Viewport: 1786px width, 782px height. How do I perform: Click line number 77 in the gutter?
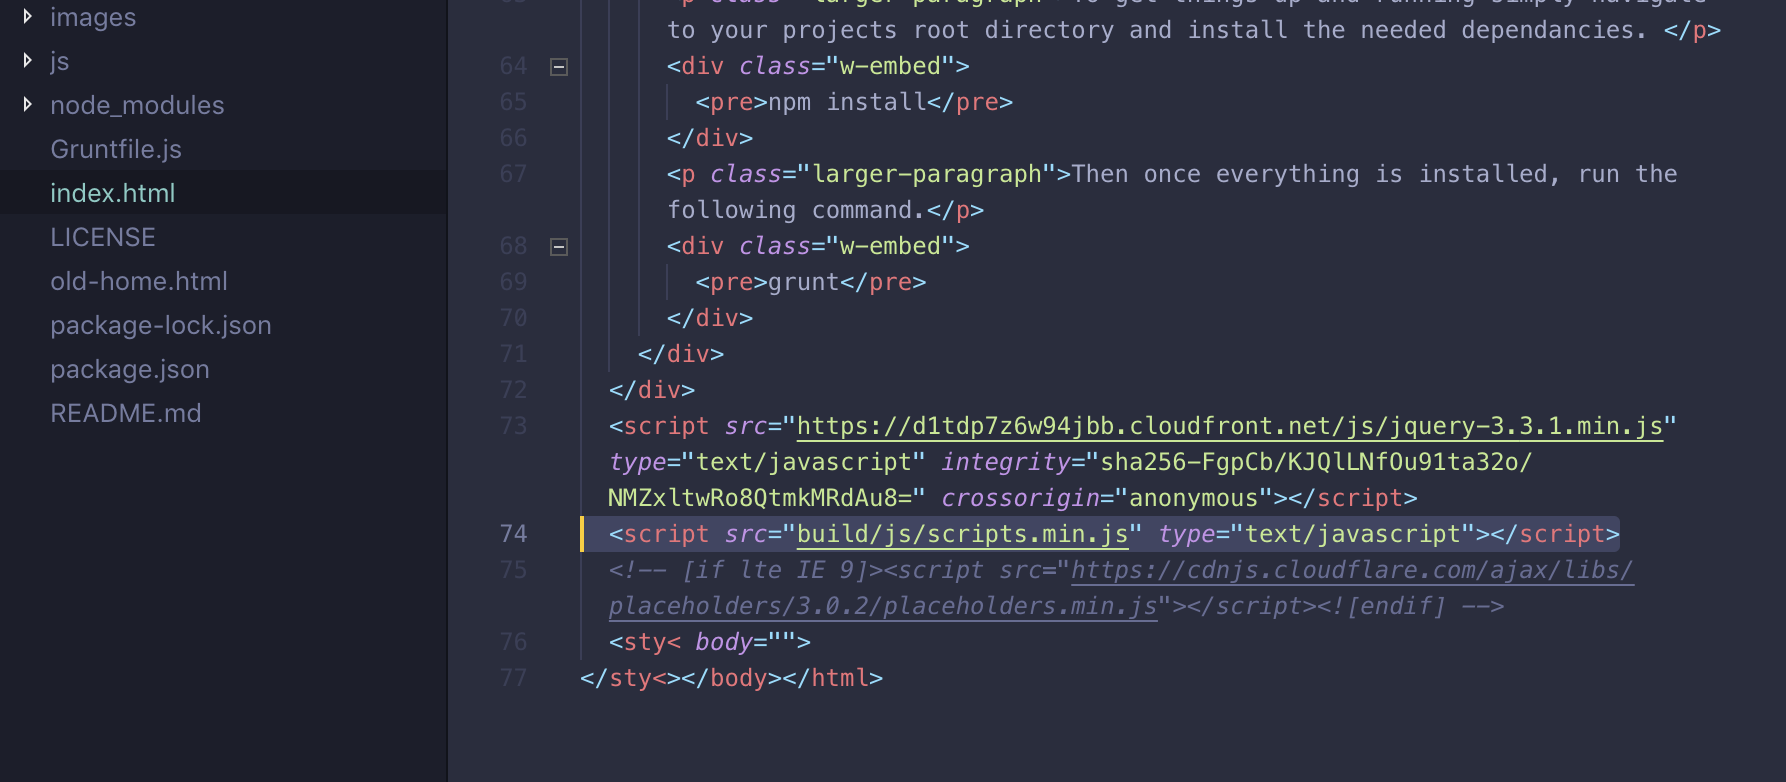point(513,678)
